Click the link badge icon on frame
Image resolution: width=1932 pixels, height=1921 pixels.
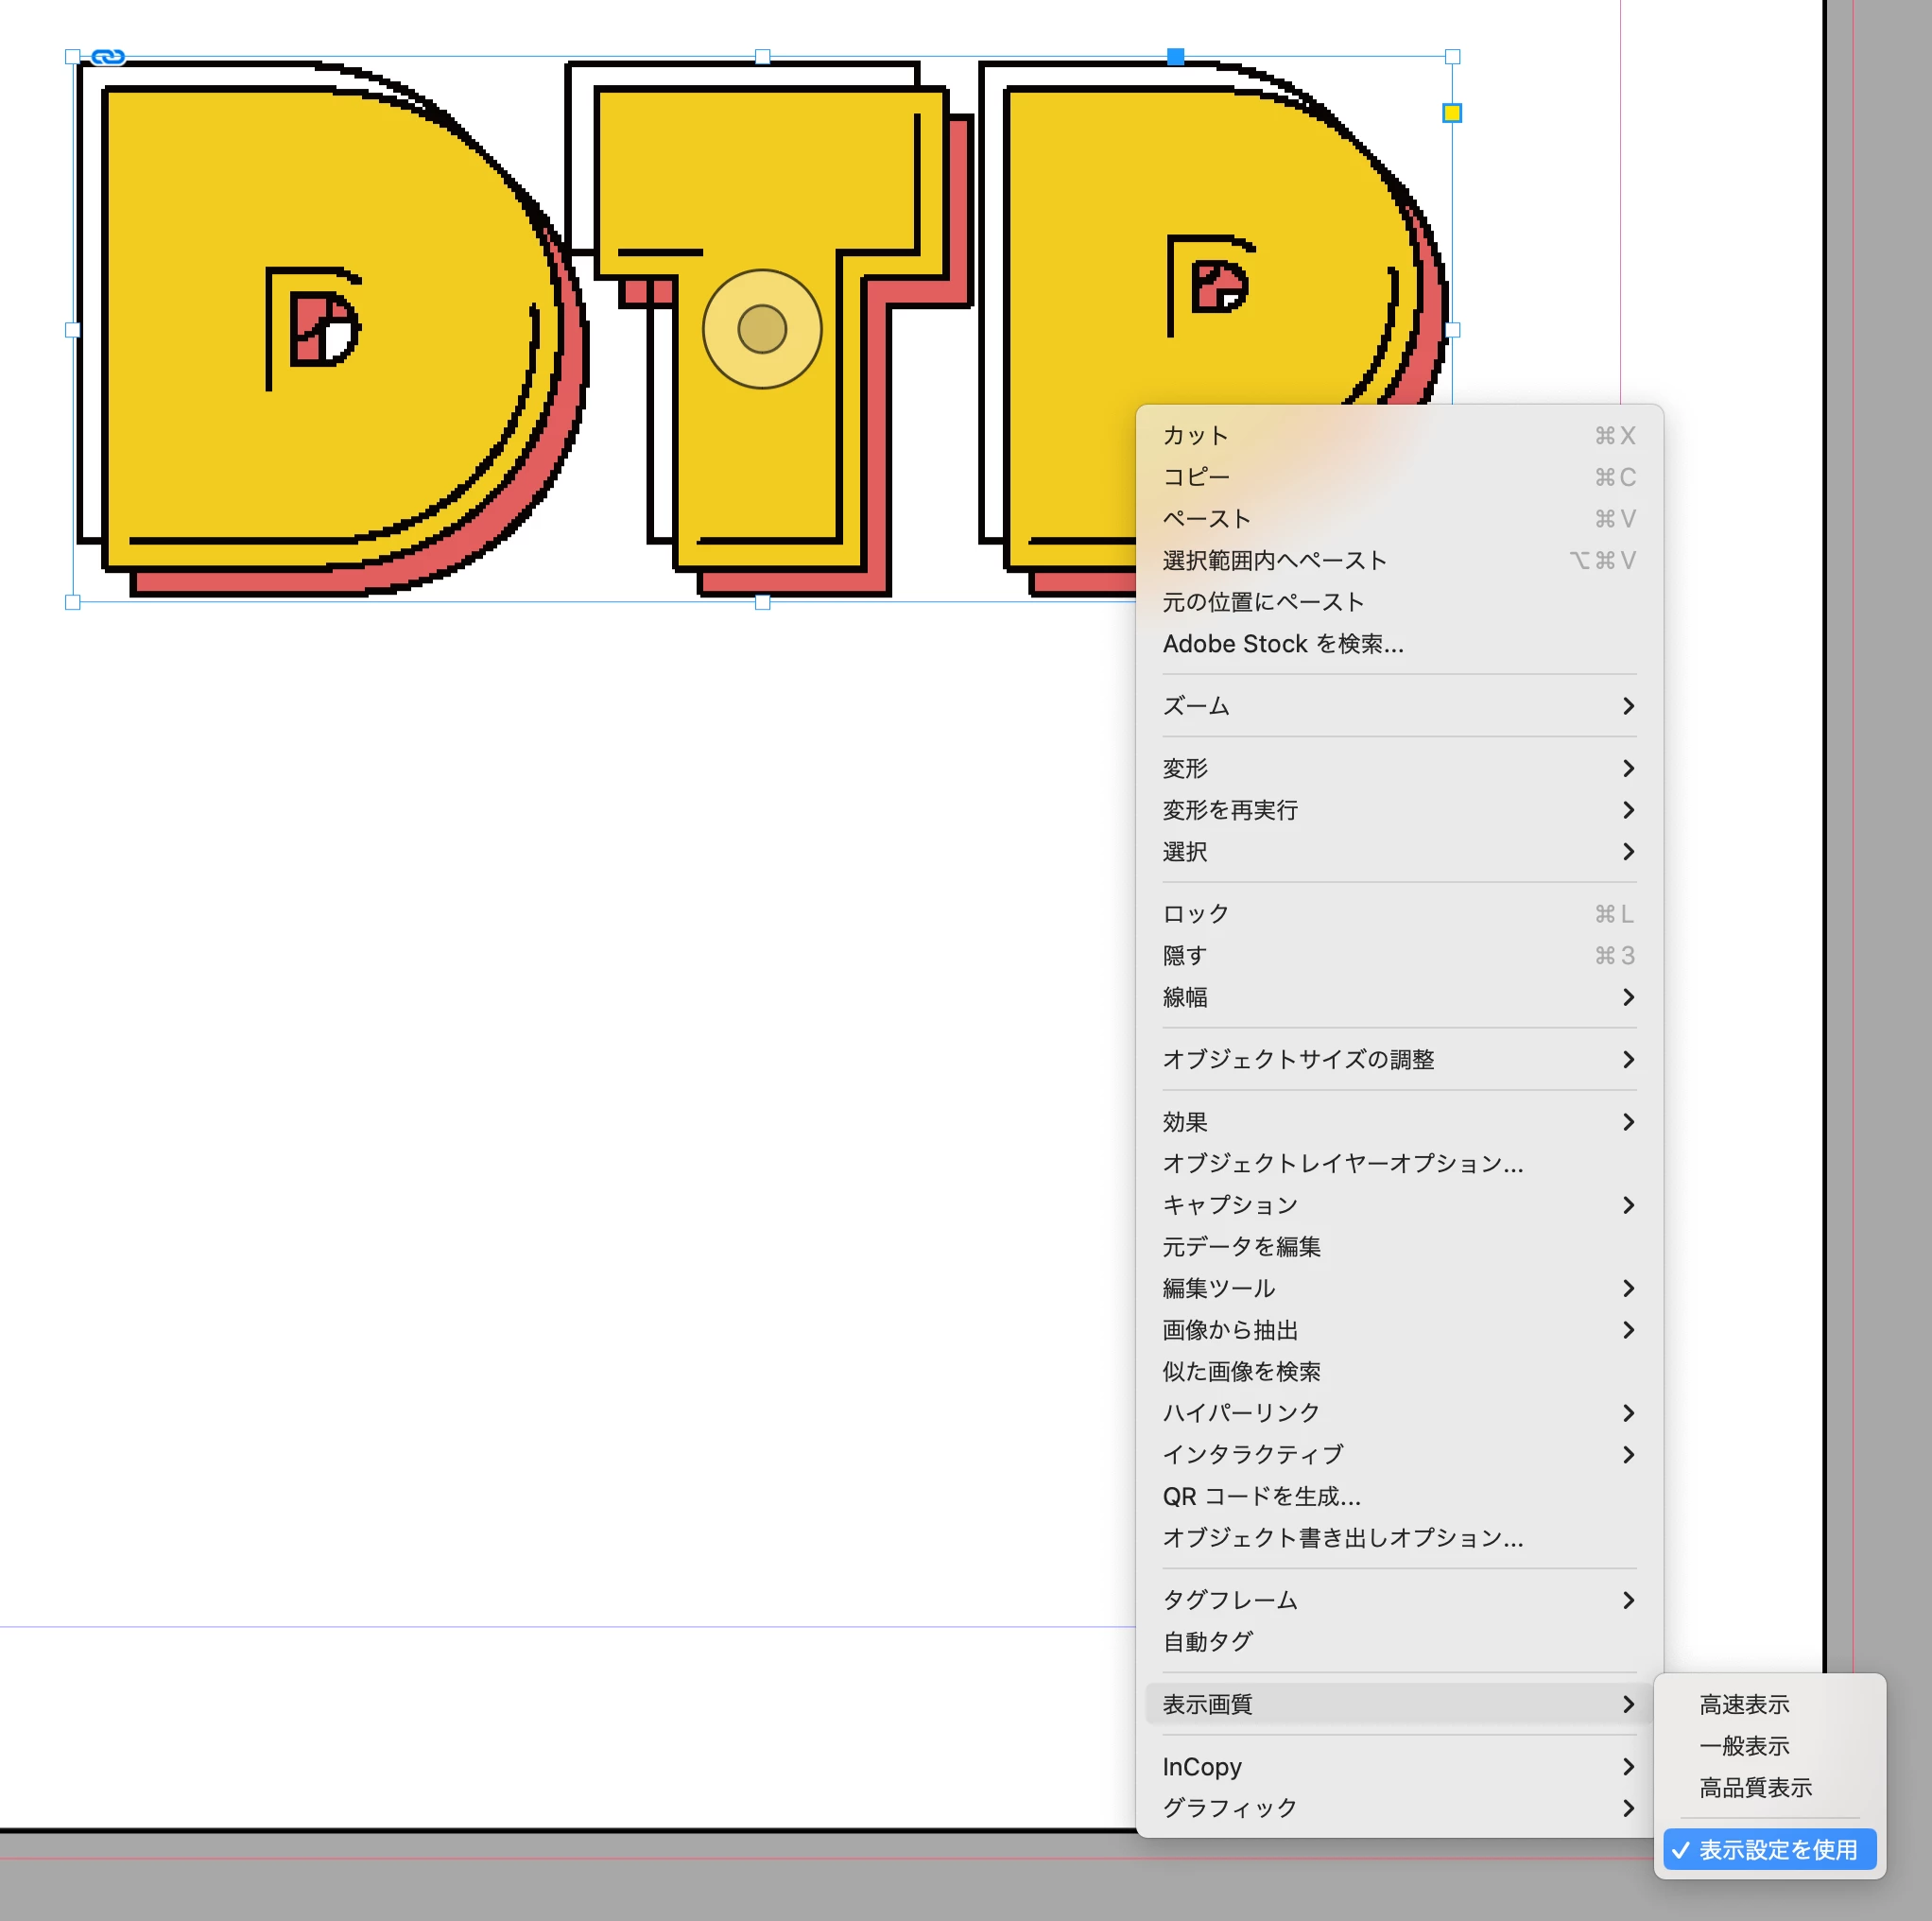tap(108, 57)
